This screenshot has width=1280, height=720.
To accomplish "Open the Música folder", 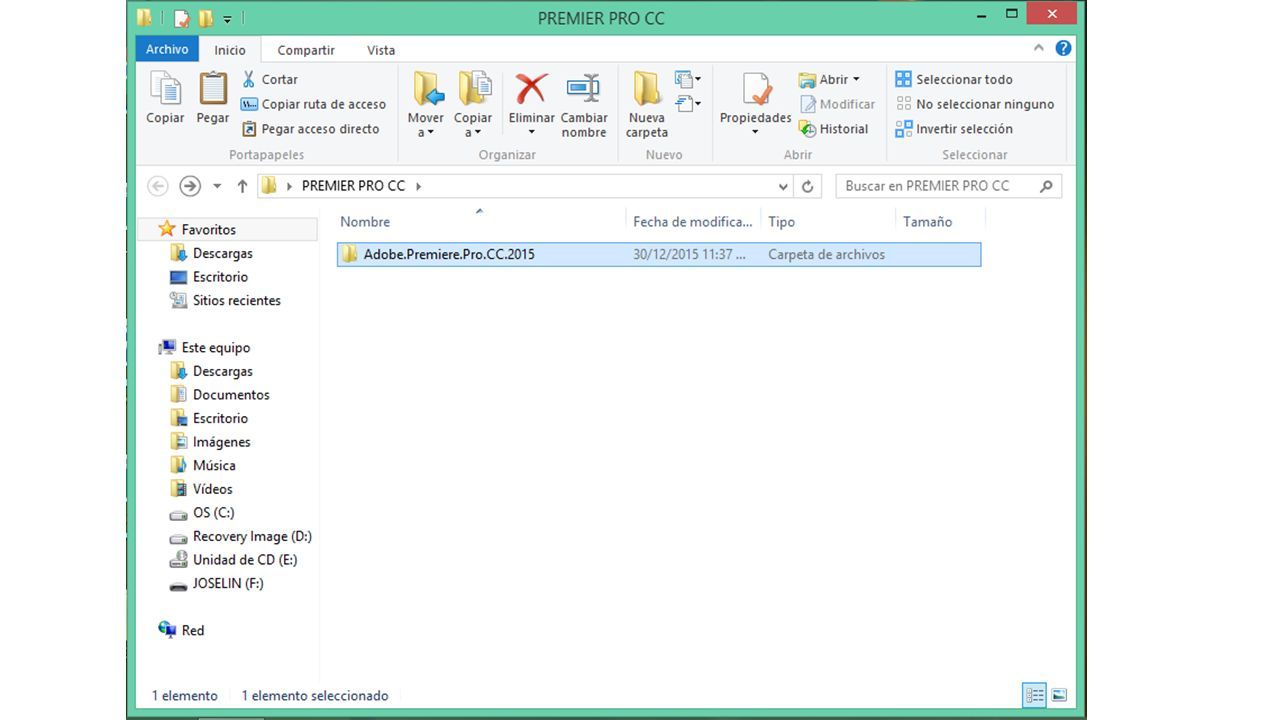I will coord(214,466).
